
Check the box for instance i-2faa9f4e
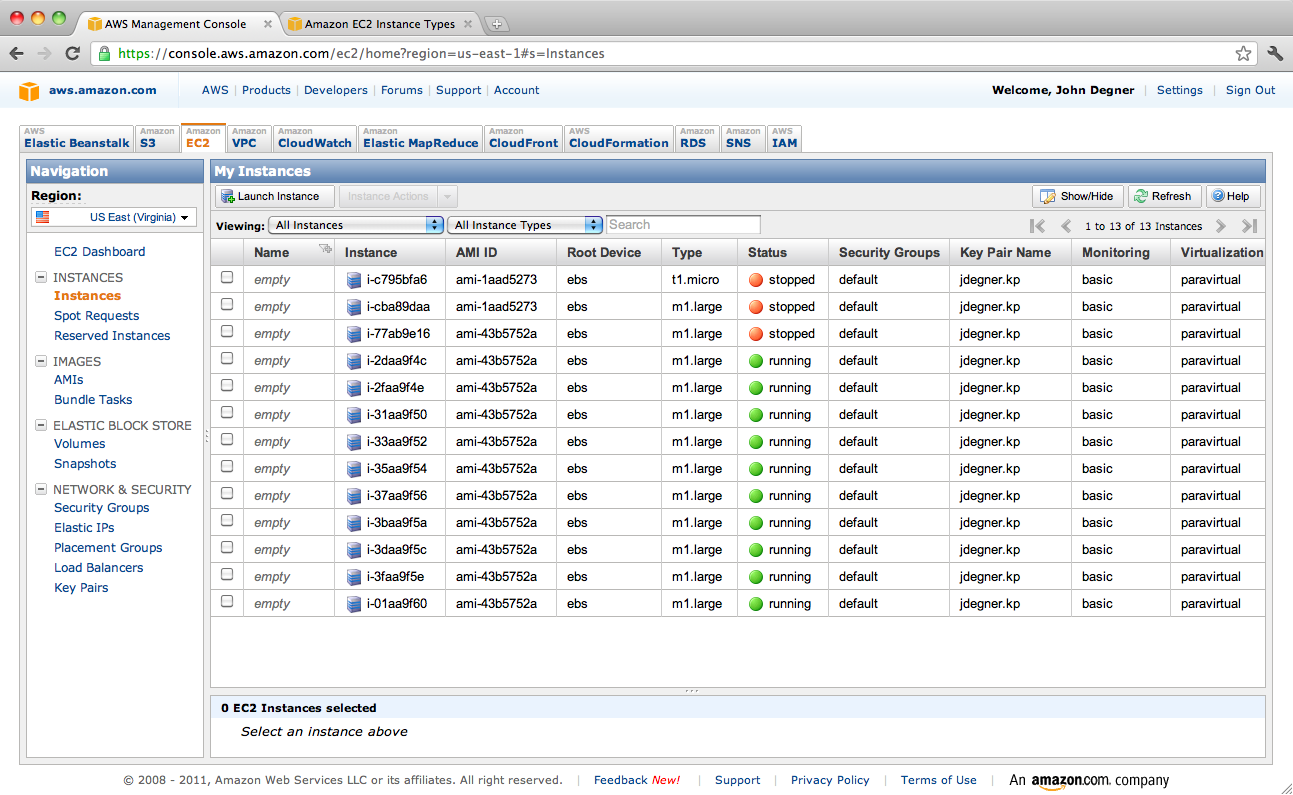coord(227,385)
